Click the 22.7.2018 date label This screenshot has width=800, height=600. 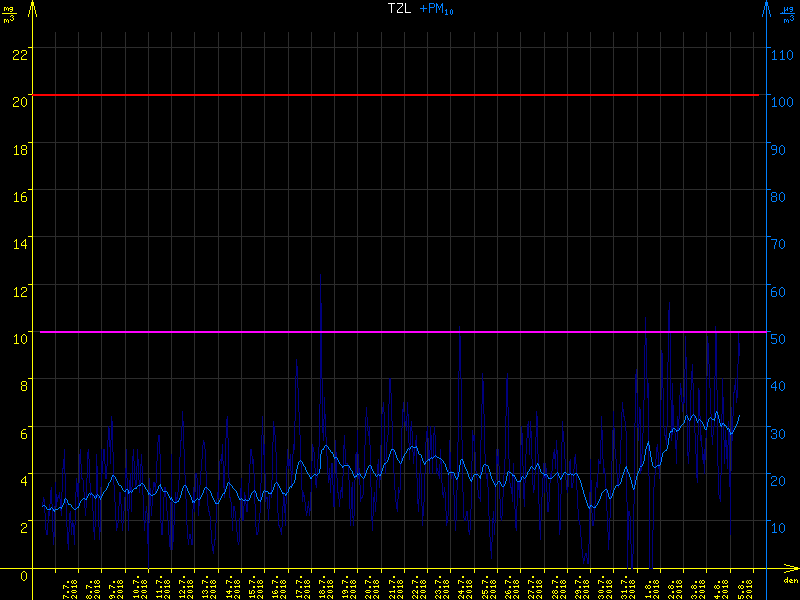pyautogui.click(x=416, y=588)
